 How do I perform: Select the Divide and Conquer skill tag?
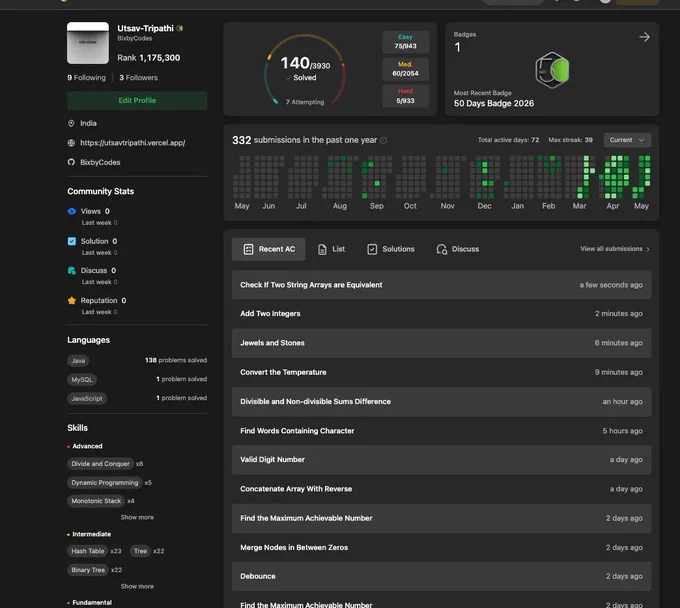pyautogui.click(x=100, y=464)
